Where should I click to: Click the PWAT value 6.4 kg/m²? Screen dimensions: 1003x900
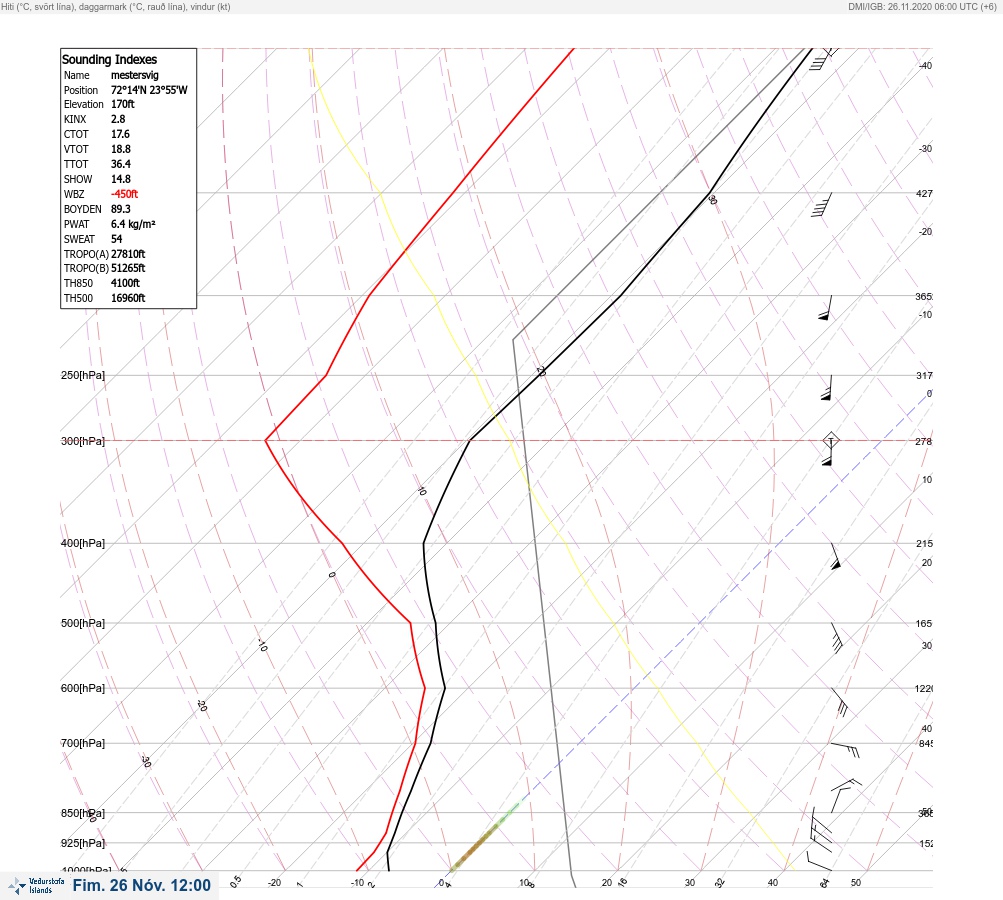[133, 224]
